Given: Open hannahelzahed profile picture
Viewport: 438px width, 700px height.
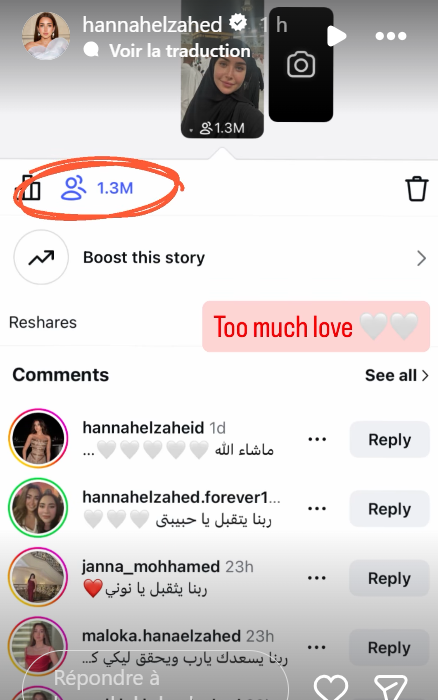Looking at the screenshot, I should click(x=46, y=36).
